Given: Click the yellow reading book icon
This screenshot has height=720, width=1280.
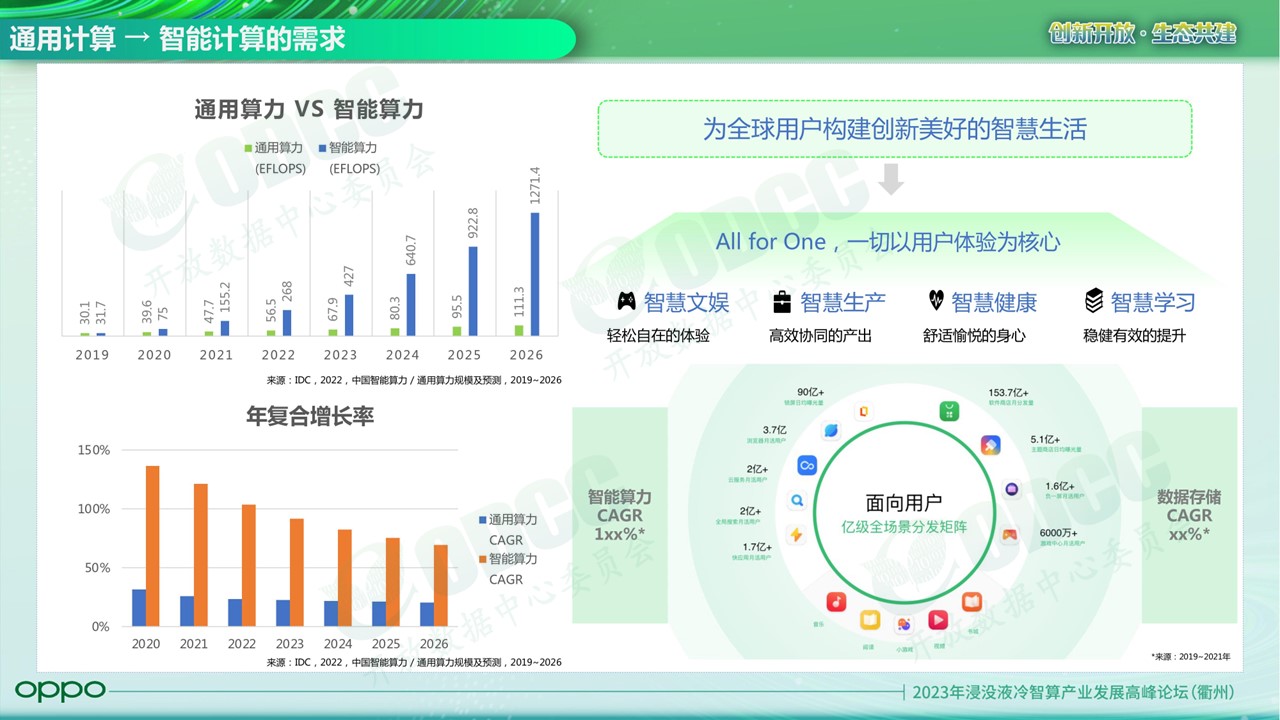Looking at the screenshot, I should (870, 620).
